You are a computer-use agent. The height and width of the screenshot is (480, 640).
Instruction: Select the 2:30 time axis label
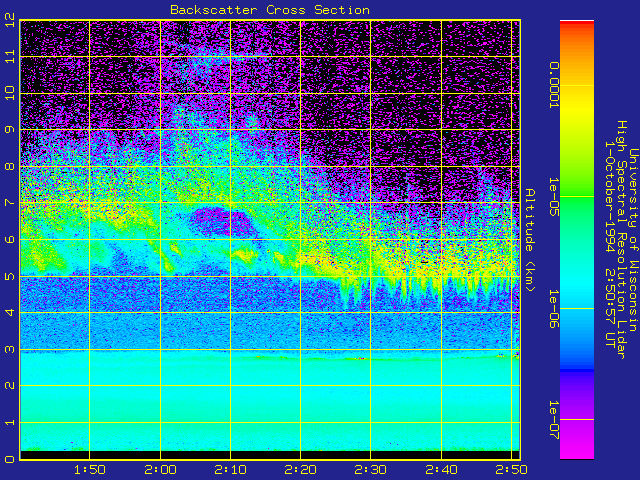click(371, 470)
